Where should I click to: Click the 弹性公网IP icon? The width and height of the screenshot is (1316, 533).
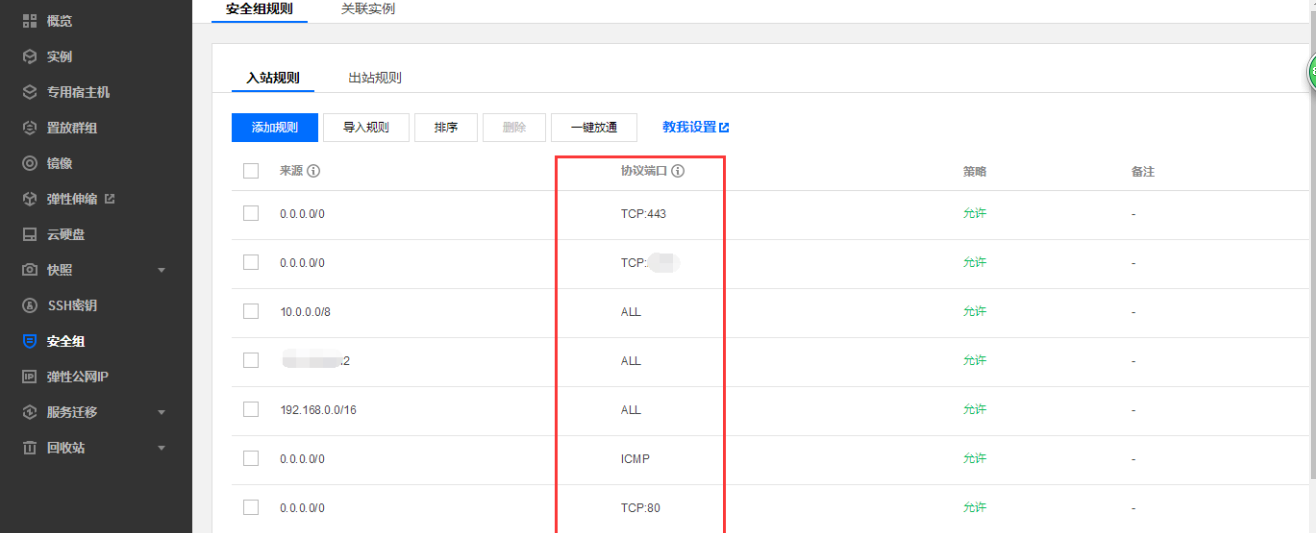click(30, 377)
